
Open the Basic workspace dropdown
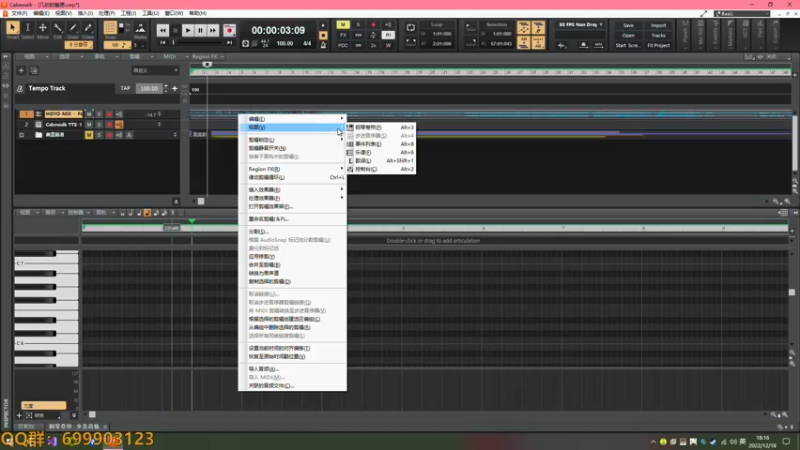point(742,14)
